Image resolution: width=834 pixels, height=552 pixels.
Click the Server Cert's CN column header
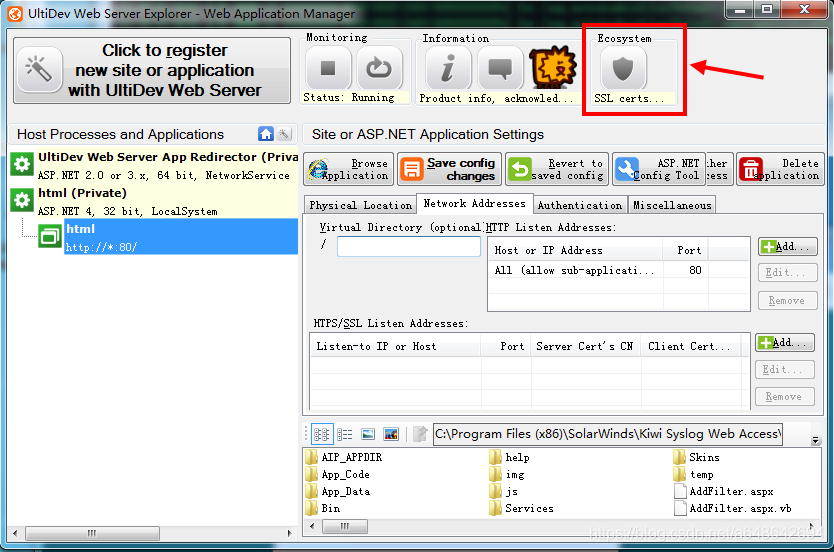(586, 347)
